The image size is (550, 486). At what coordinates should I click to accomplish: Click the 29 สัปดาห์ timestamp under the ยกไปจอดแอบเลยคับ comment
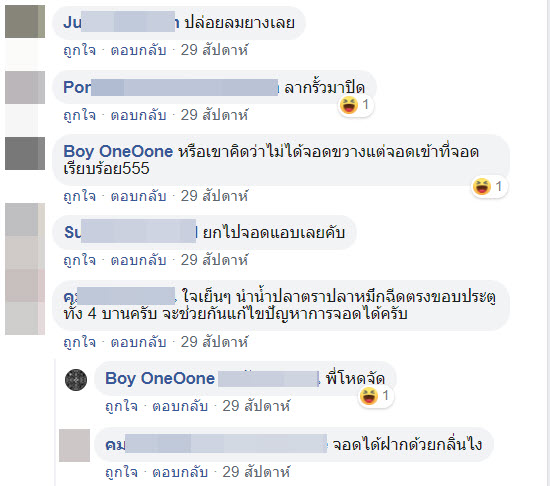[214, 260]
